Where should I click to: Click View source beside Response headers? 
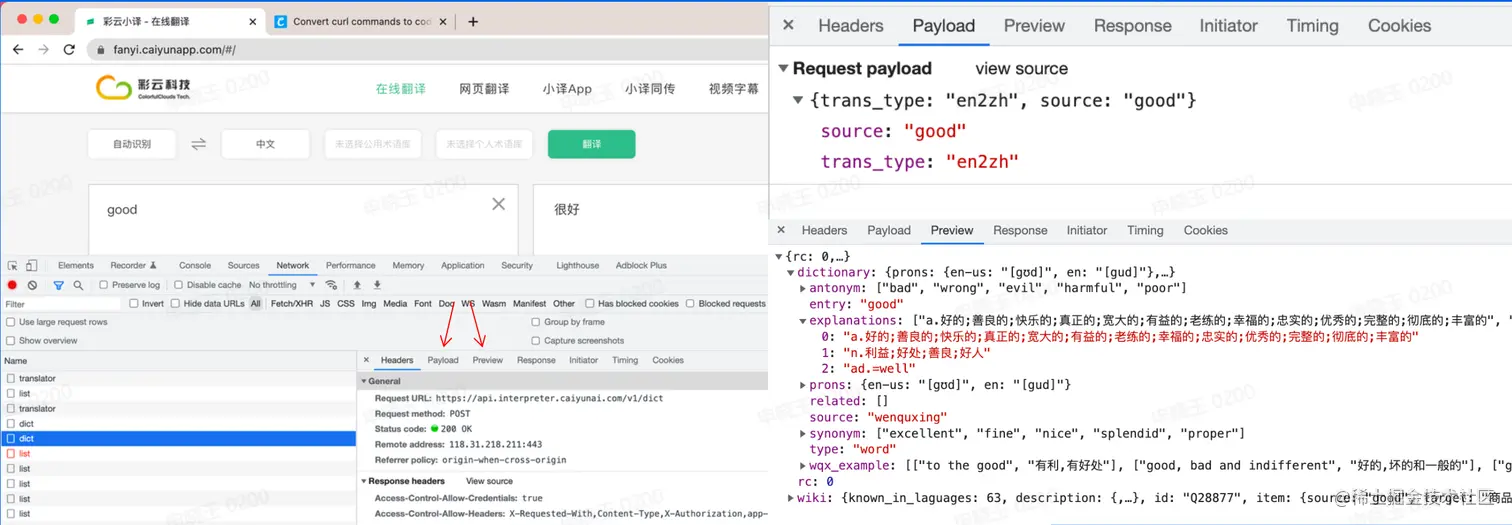[x=489, y=481]
